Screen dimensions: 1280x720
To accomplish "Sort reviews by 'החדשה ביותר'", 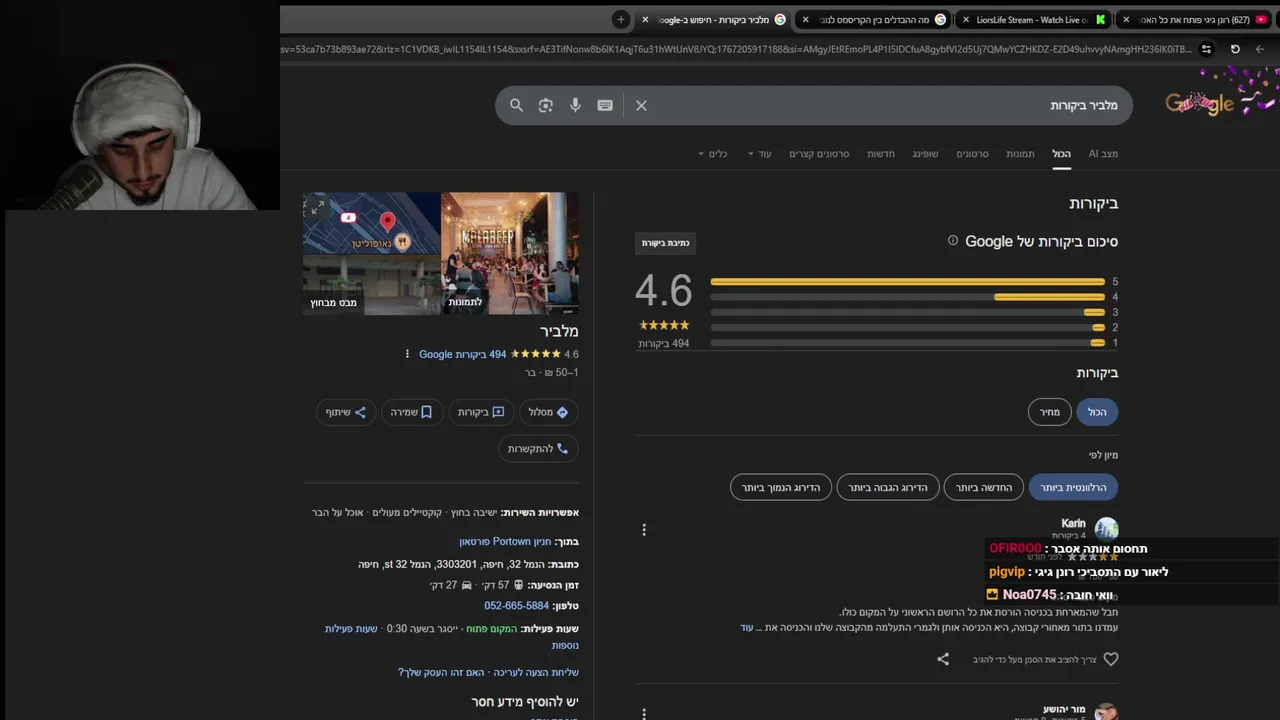I will (x=984, y=488).
